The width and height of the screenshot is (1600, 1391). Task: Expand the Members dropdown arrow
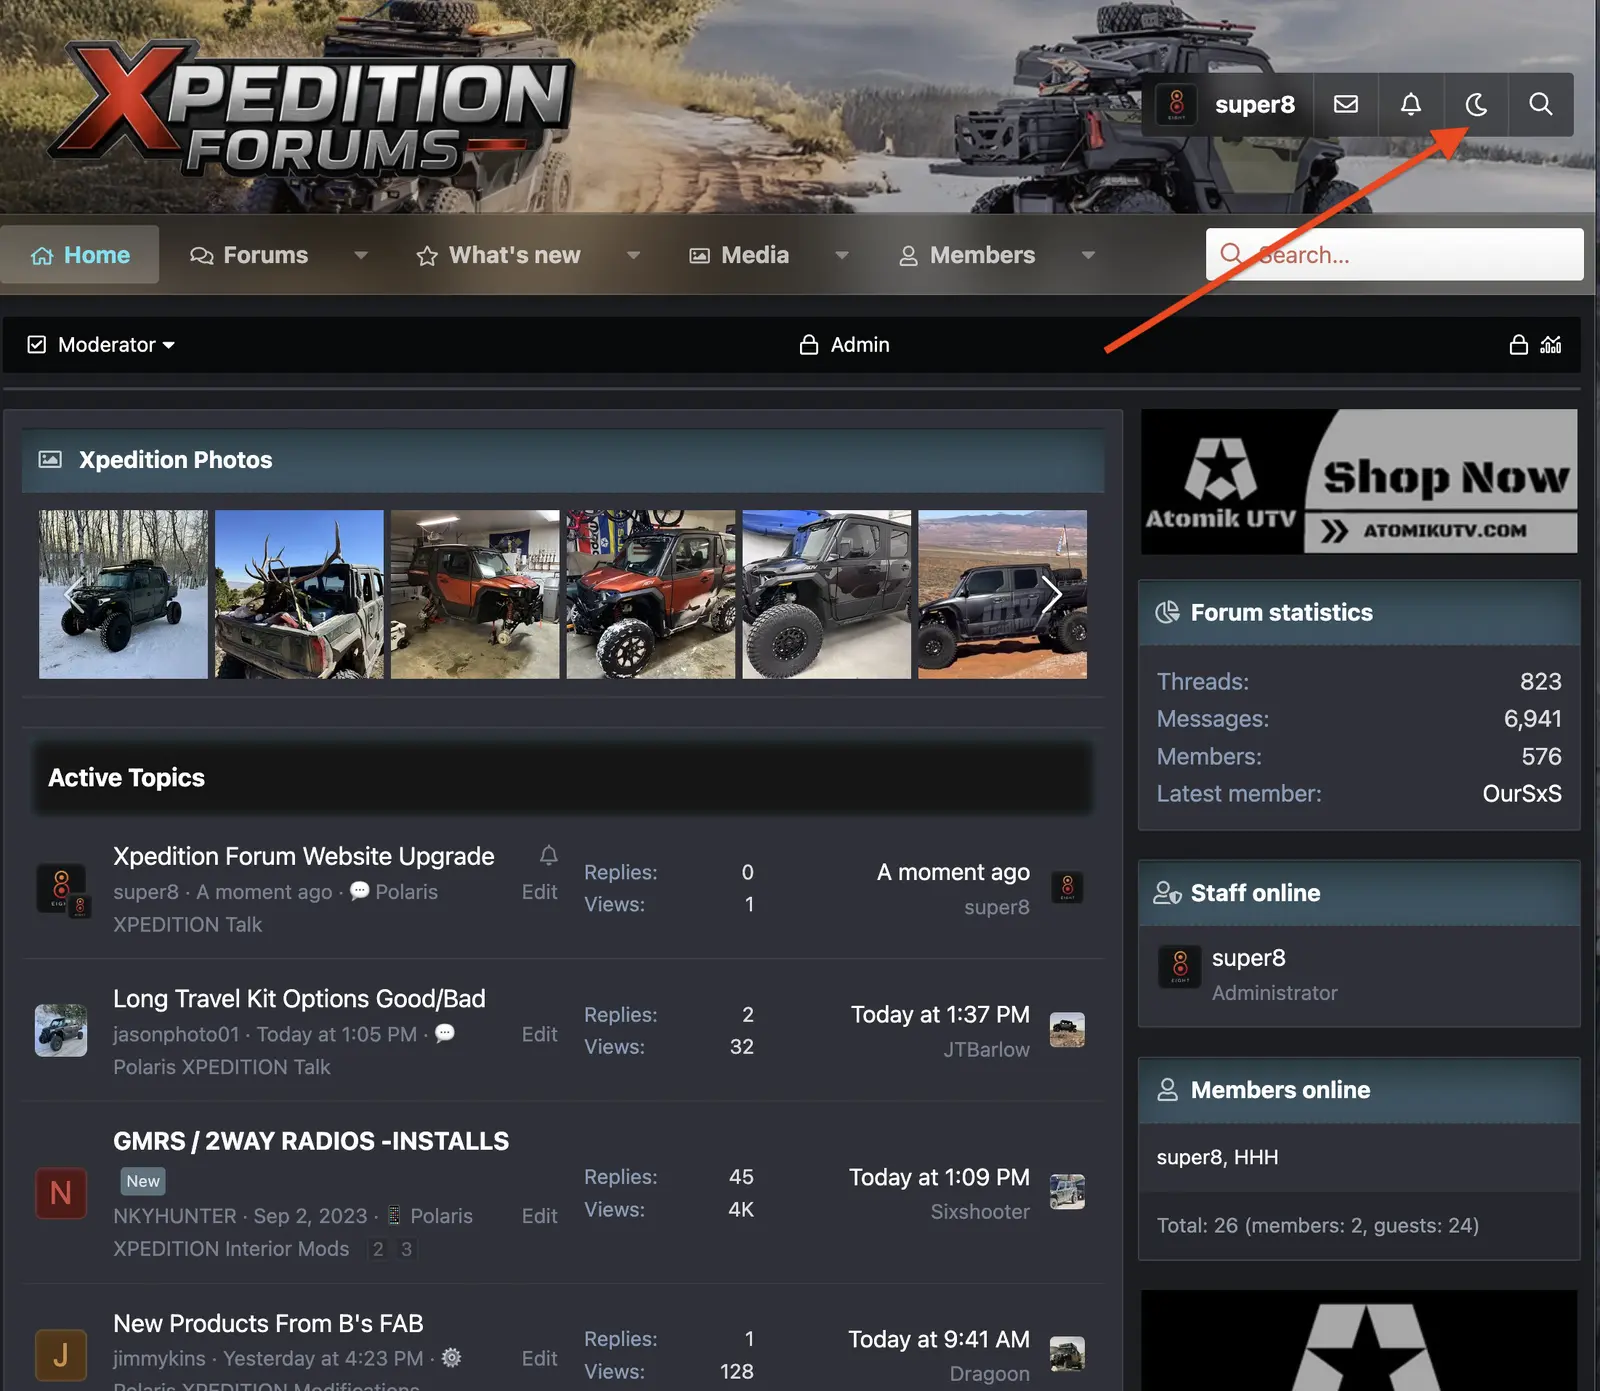(x=1088, y=255)
